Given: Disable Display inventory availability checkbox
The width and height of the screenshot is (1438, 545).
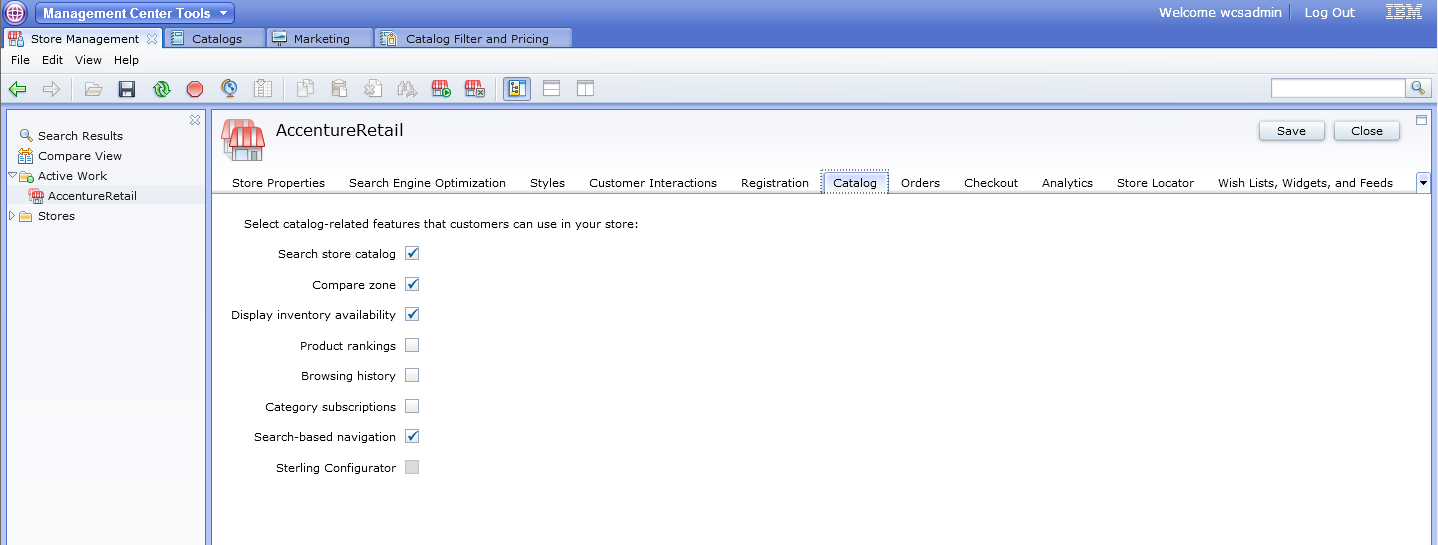Looking at the screenshot, I should click(x=412, y=314).
